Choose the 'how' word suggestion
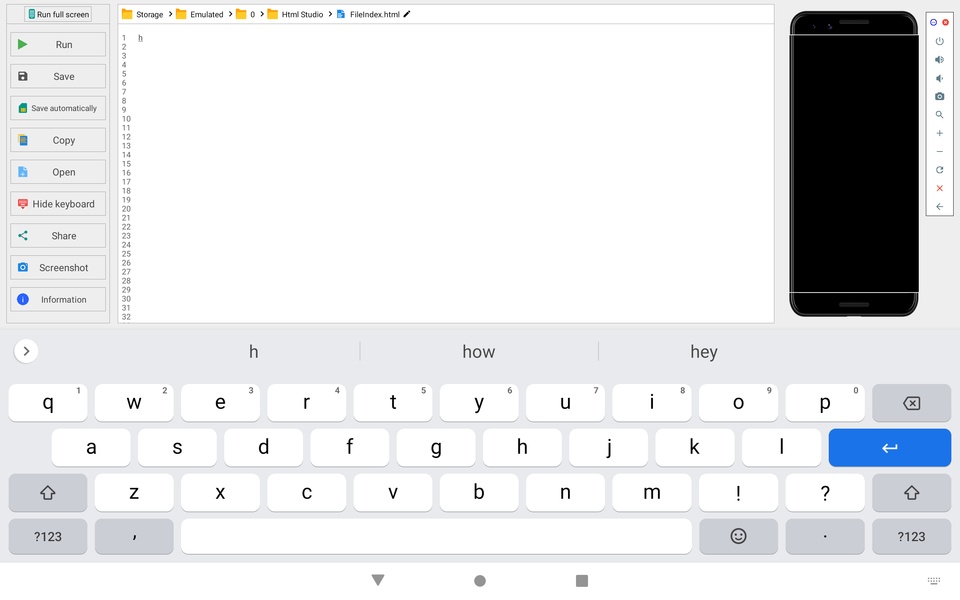This screenshot has height=600, width=960. point(478,351)
